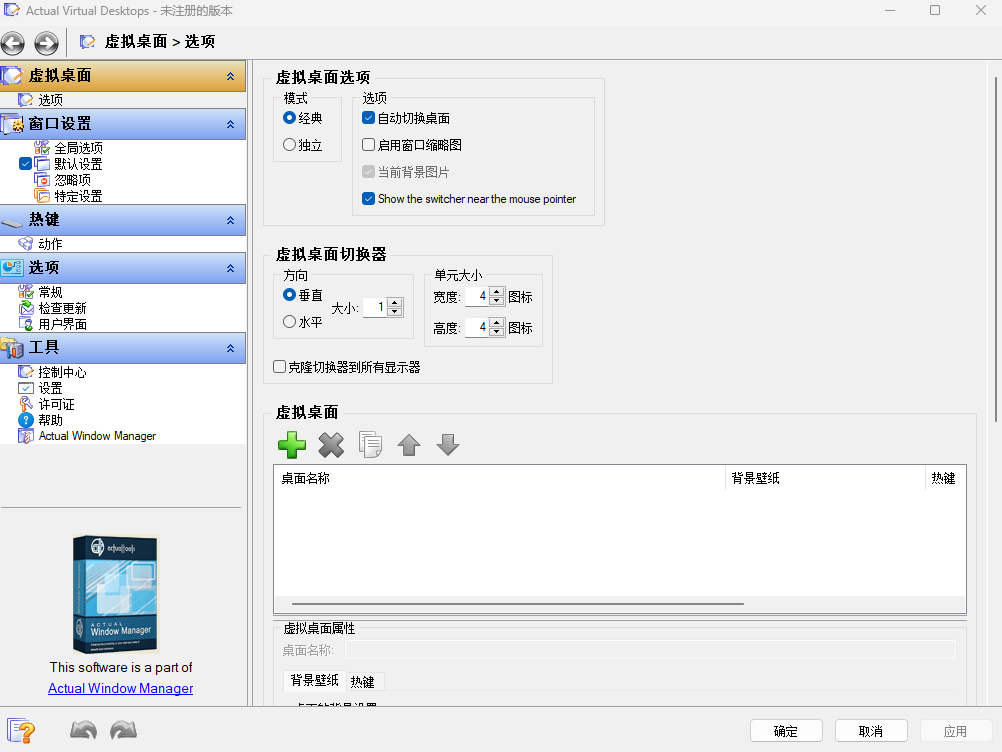Select 垂直 direction radio button
This screenshot has height=752, width=1002.
click(289, 295)
